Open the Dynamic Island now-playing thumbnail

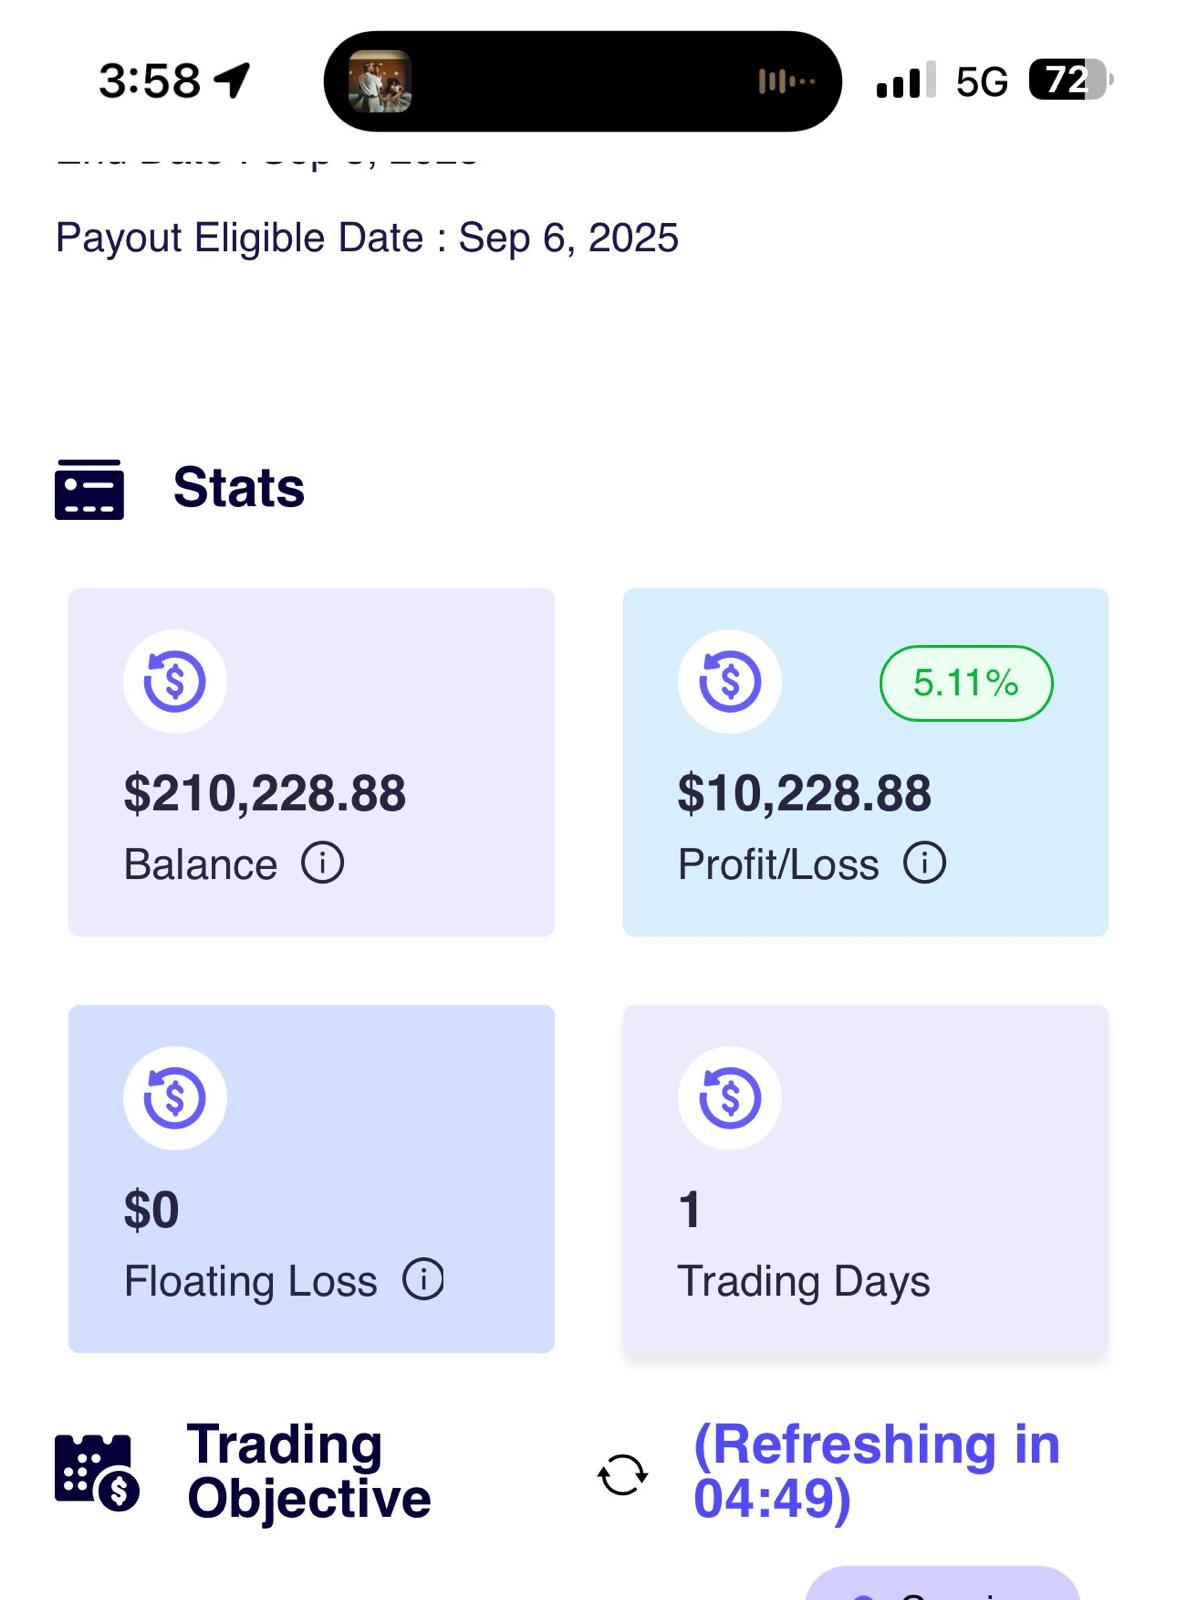coord(379,81)
